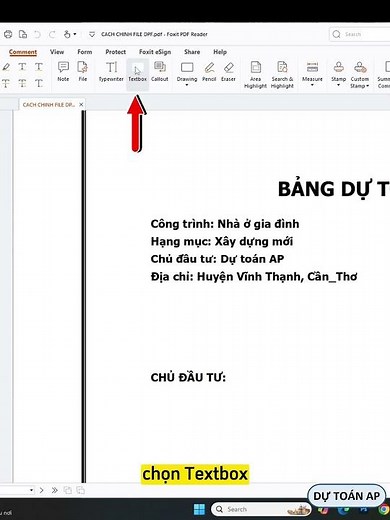Click the Search field in title bar
This screenshot has height=520, width=390.
359,34
